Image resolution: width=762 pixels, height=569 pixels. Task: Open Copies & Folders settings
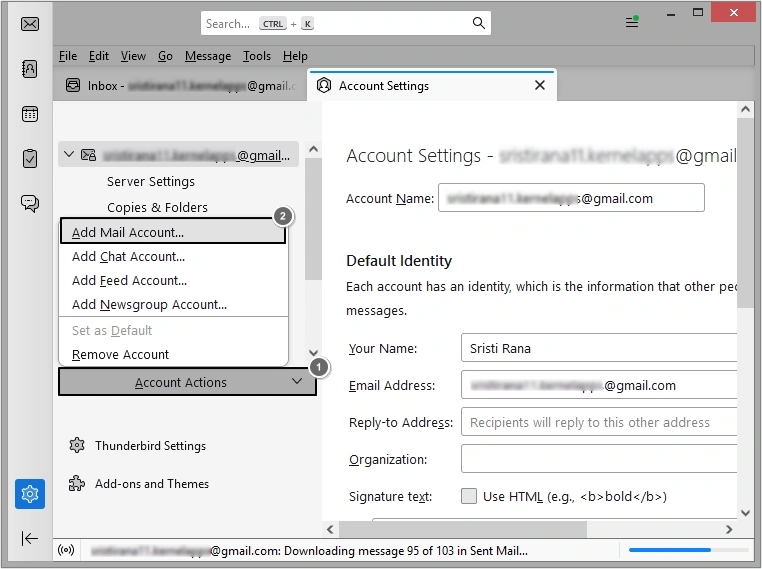tap(157, 207)
